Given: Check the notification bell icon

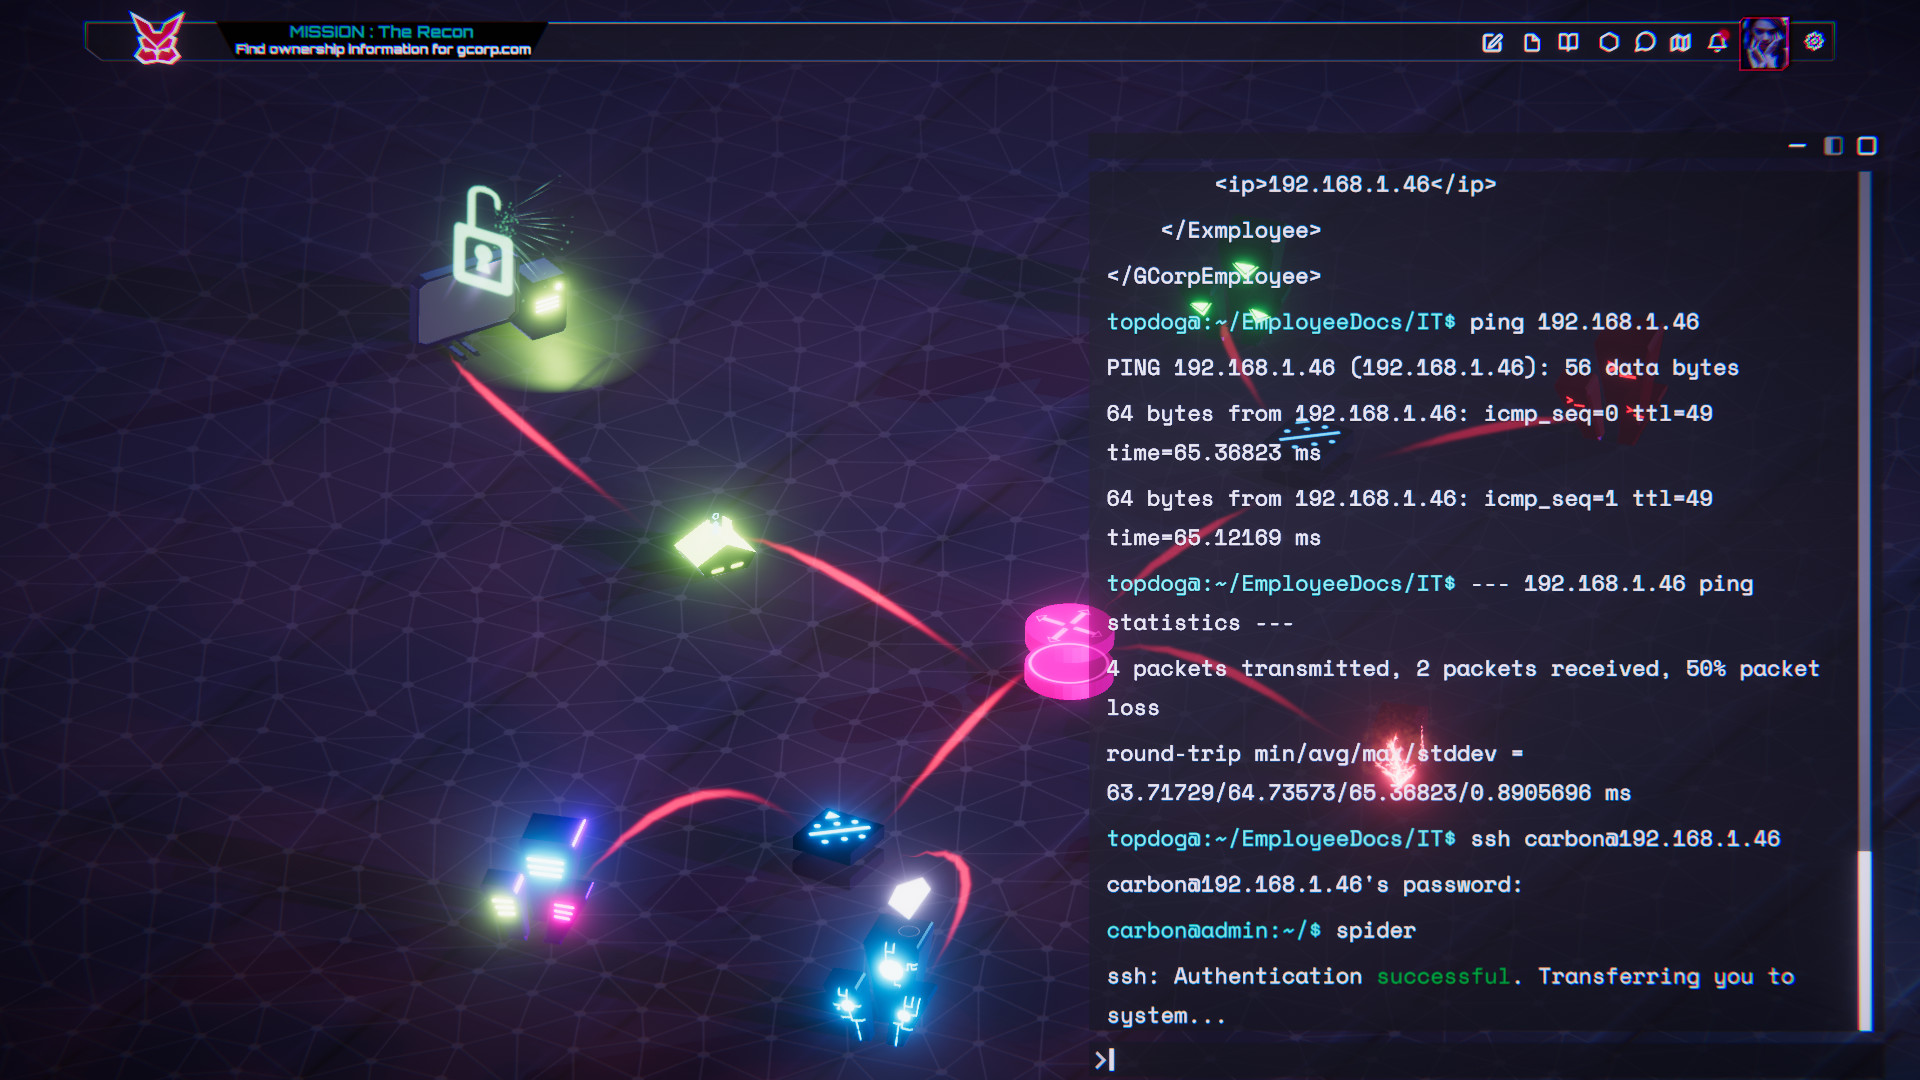Looking at the screenshot, I should coord(1717,42).
